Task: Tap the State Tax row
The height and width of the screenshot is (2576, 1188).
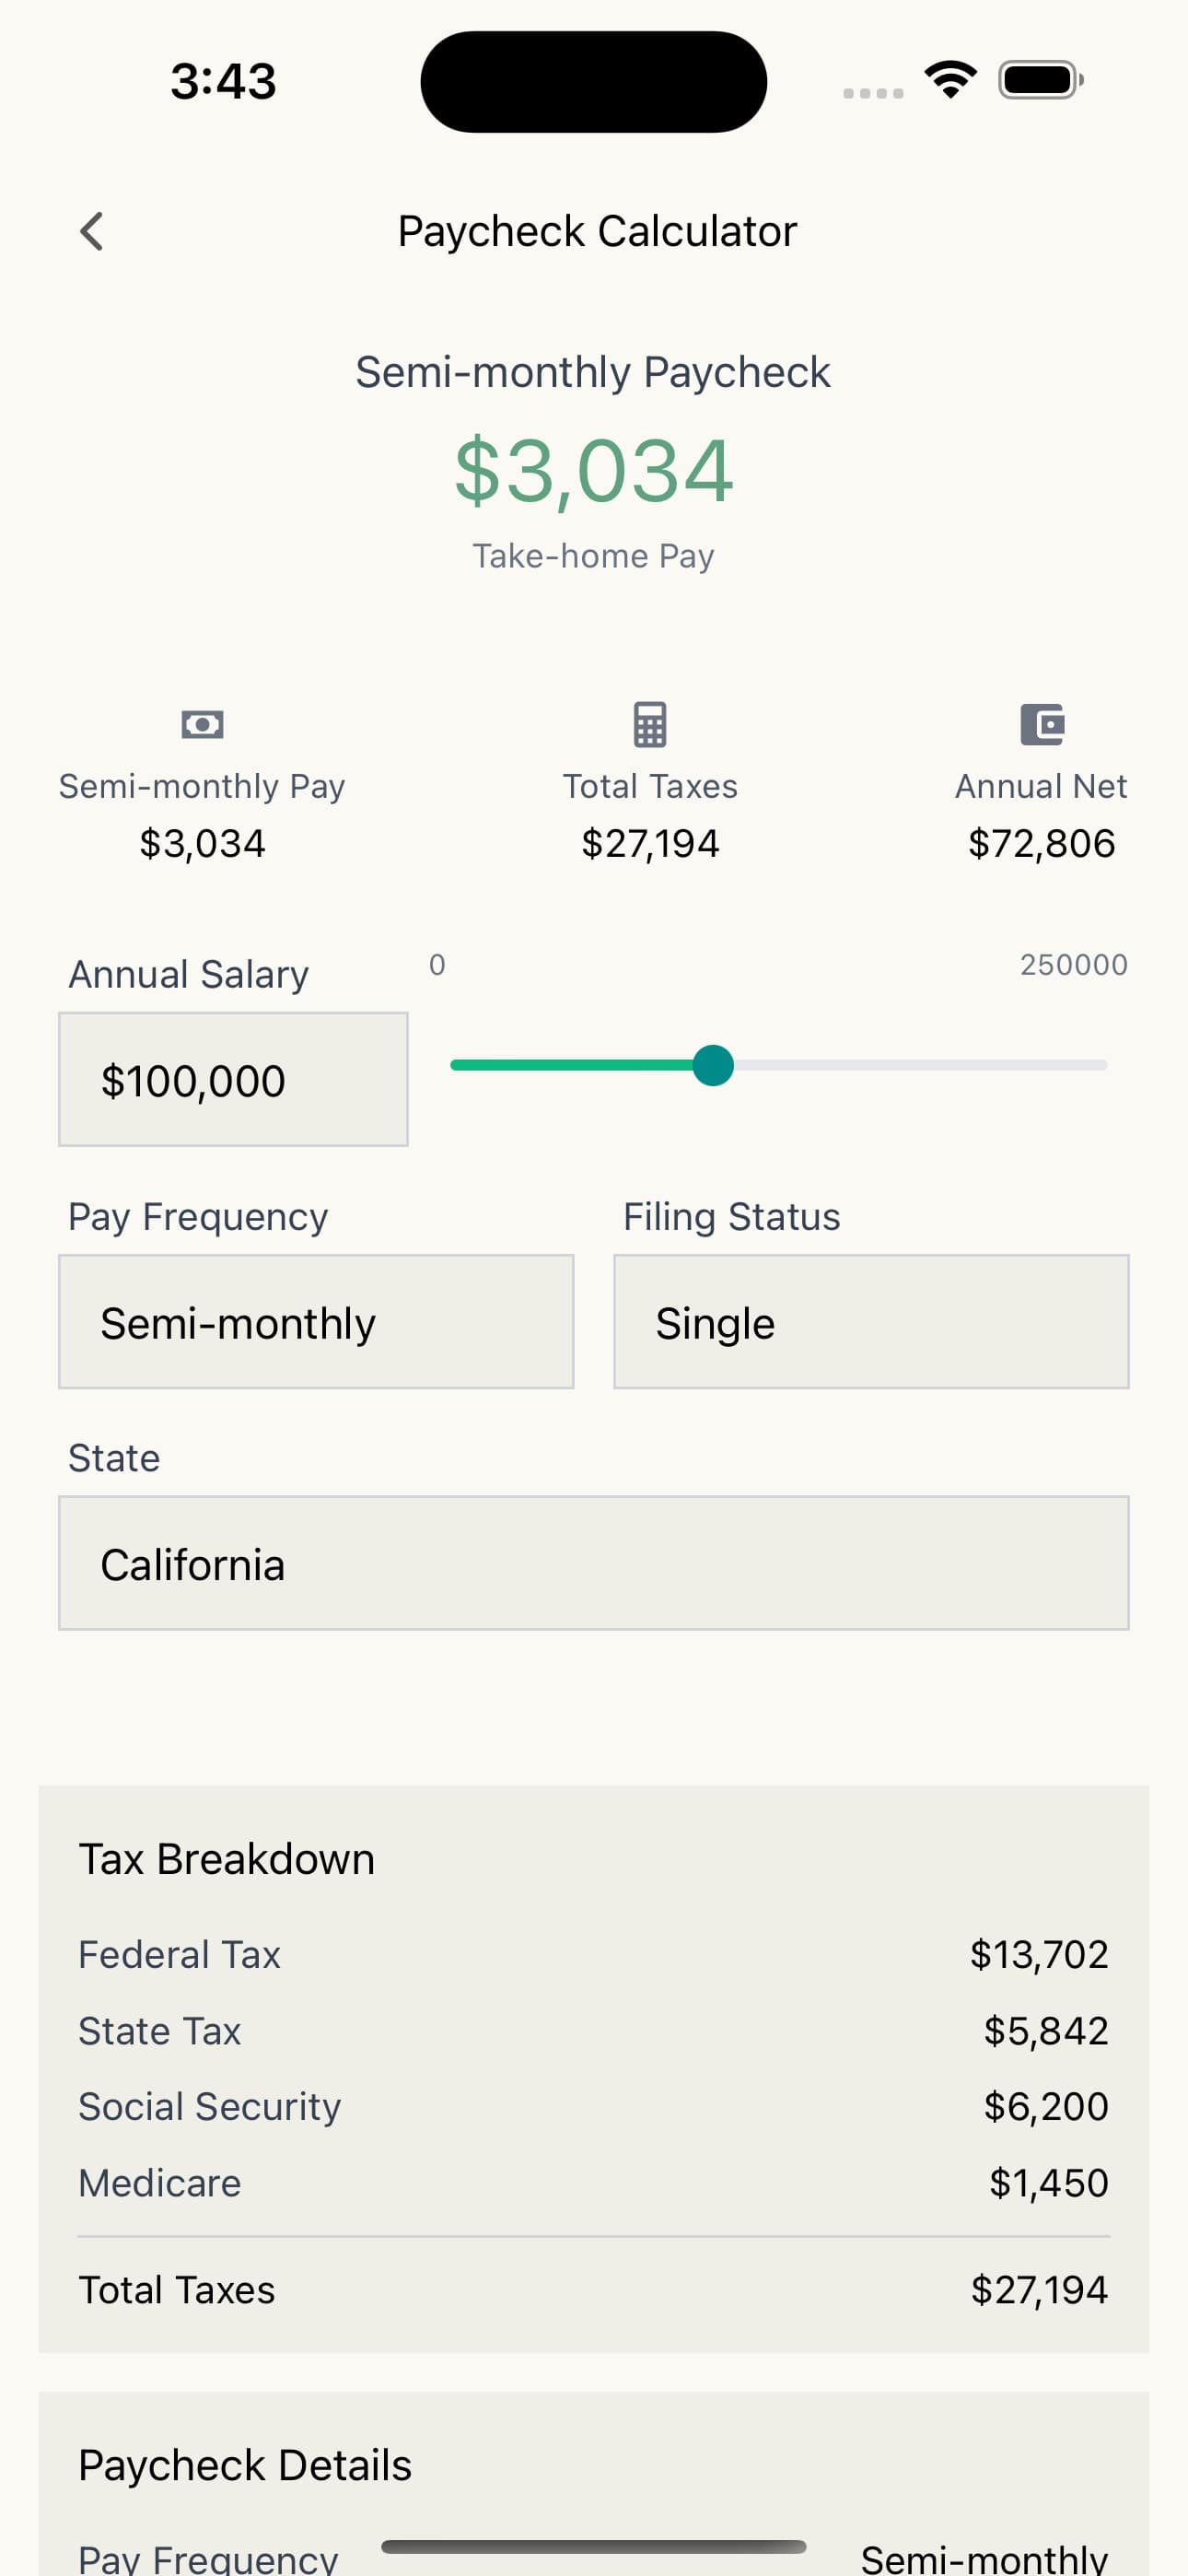Action: click(594, 2031)
